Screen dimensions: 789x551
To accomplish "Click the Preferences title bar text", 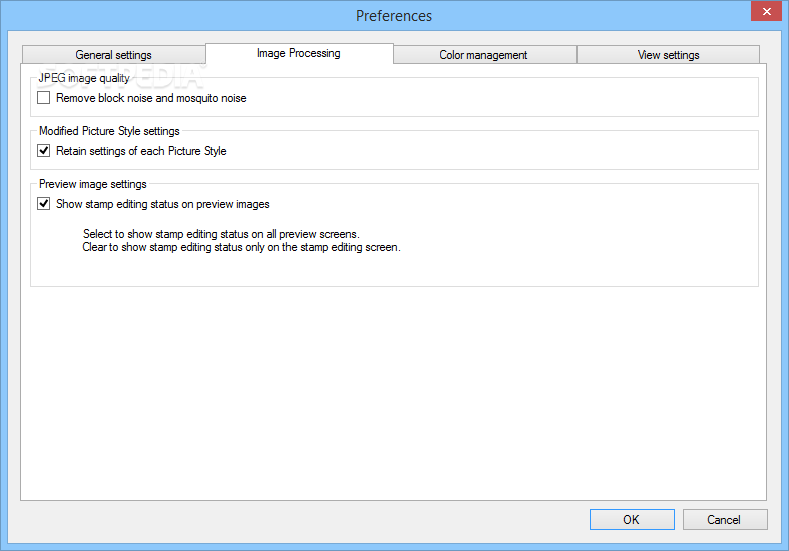I will coord(394,16).
